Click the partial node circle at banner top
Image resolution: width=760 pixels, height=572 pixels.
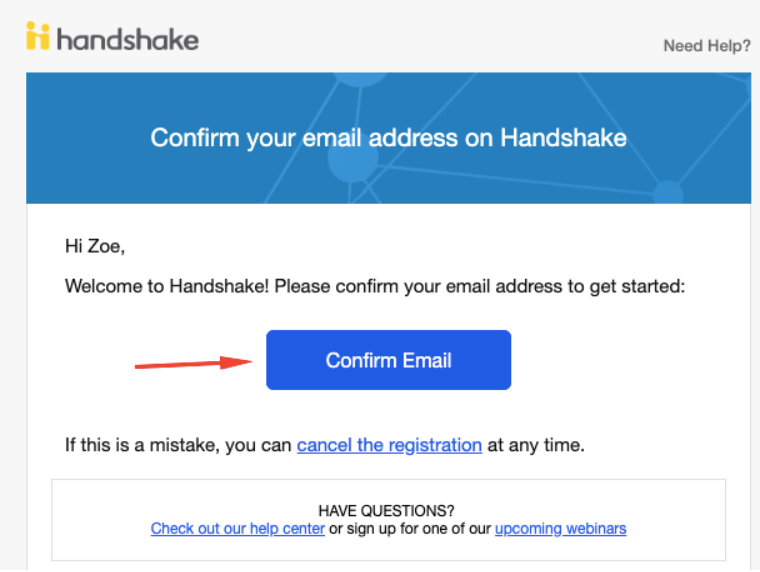360,79
